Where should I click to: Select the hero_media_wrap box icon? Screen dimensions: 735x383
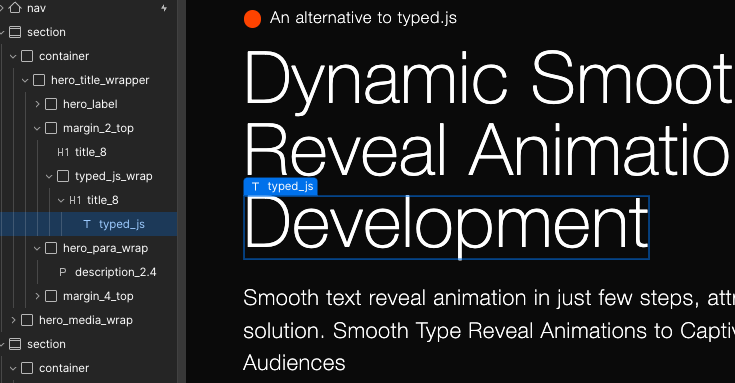coord(27,320)
